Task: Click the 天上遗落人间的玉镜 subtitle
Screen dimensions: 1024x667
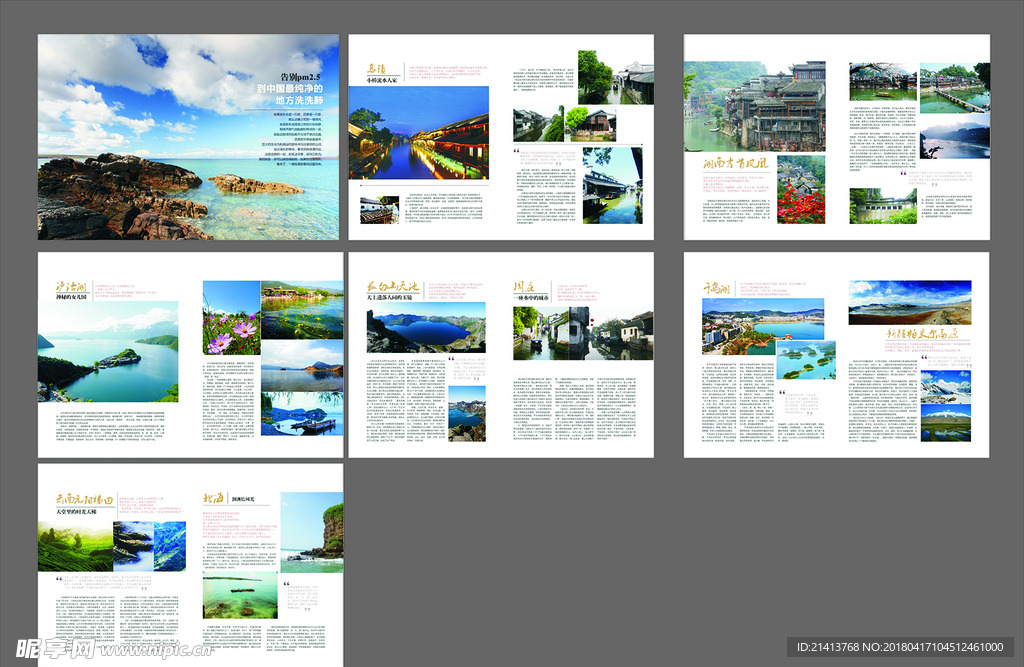Action: [396, 297]
